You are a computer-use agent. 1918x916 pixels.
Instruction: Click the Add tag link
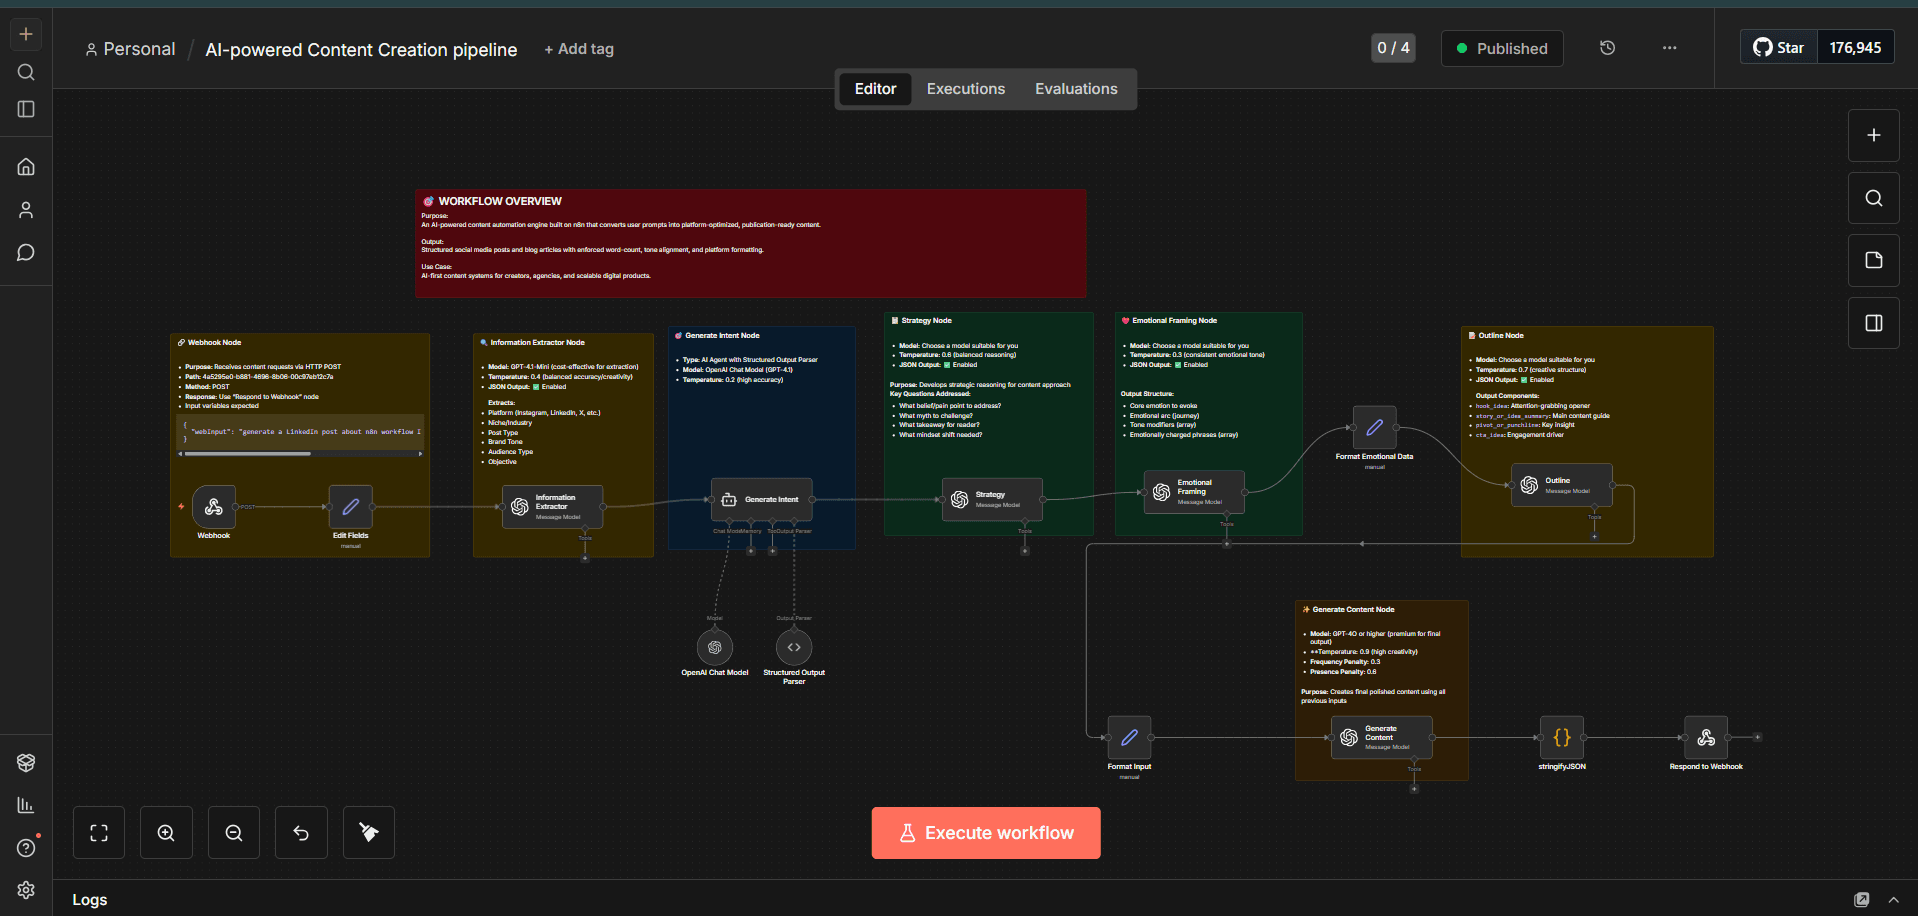pyautogui.click(x=579, y=49)
